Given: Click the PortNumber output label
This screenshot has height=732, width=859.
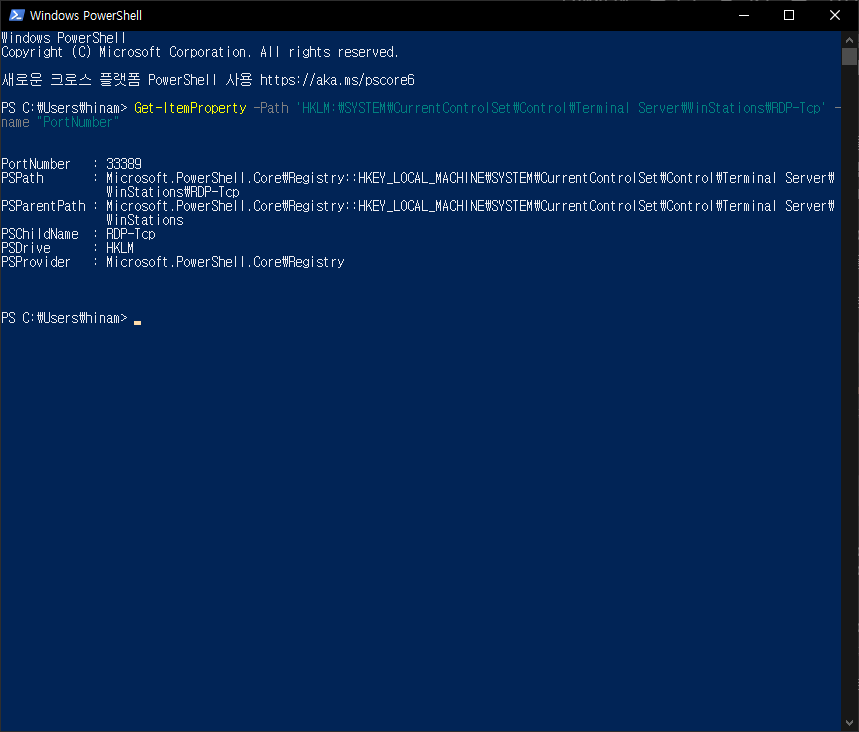Looking at the screenshot, I should (x=36, y=164).
